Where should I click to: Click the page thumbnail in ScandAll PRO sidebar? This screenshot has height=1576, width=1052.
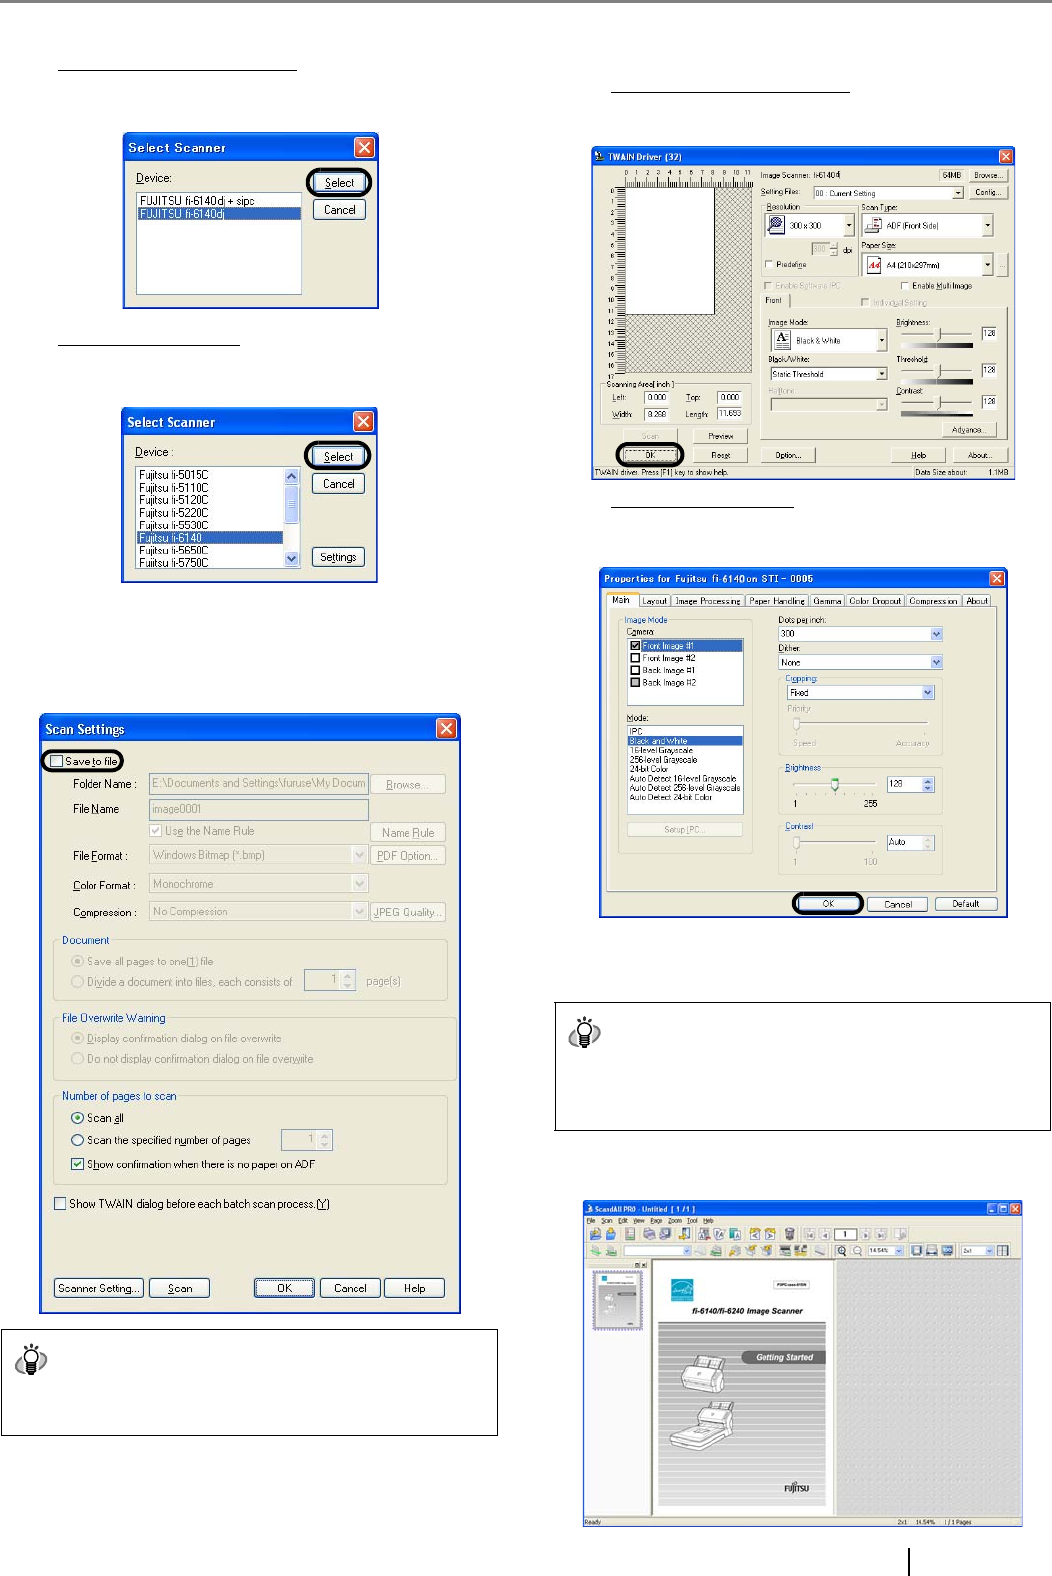pos(617,1300)
